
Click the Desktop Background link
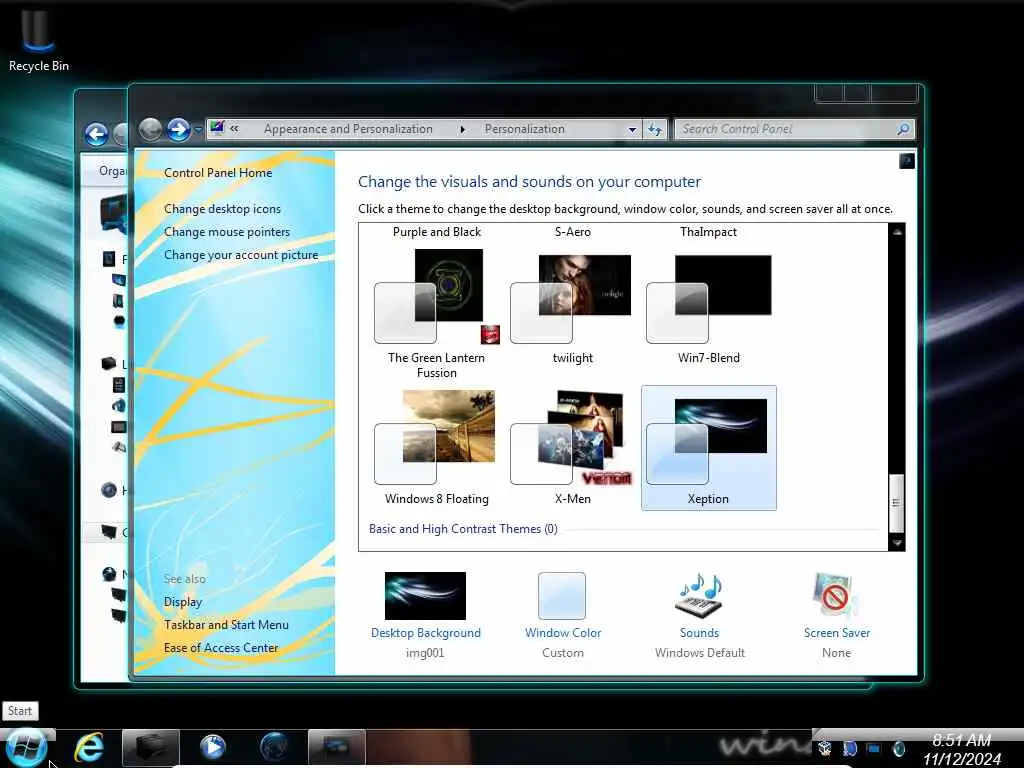point(426,633)
